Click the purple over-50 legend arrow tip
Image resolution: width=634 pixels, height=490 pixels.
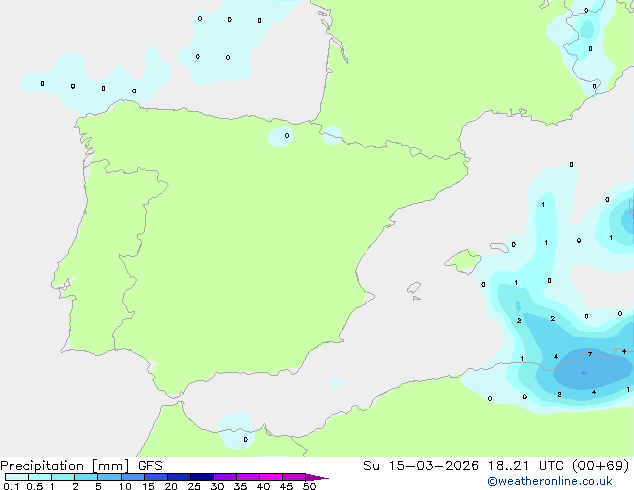coord(317,477)
